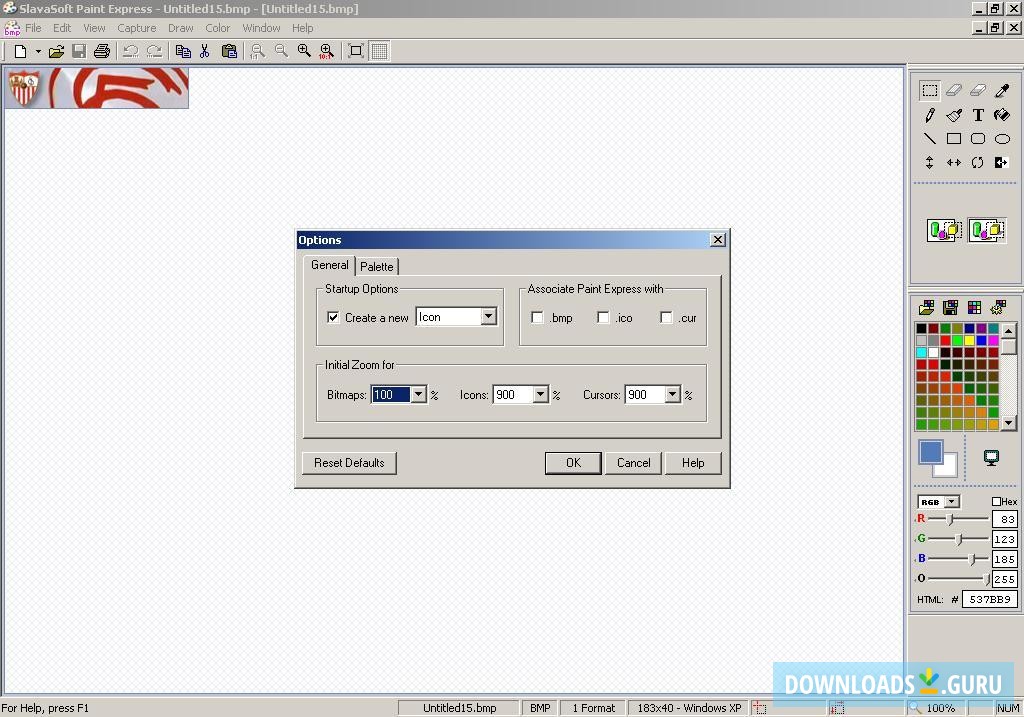Select the Fill bucket tool
Screen dimensions: 1024x717
(x=1002, y=115)
